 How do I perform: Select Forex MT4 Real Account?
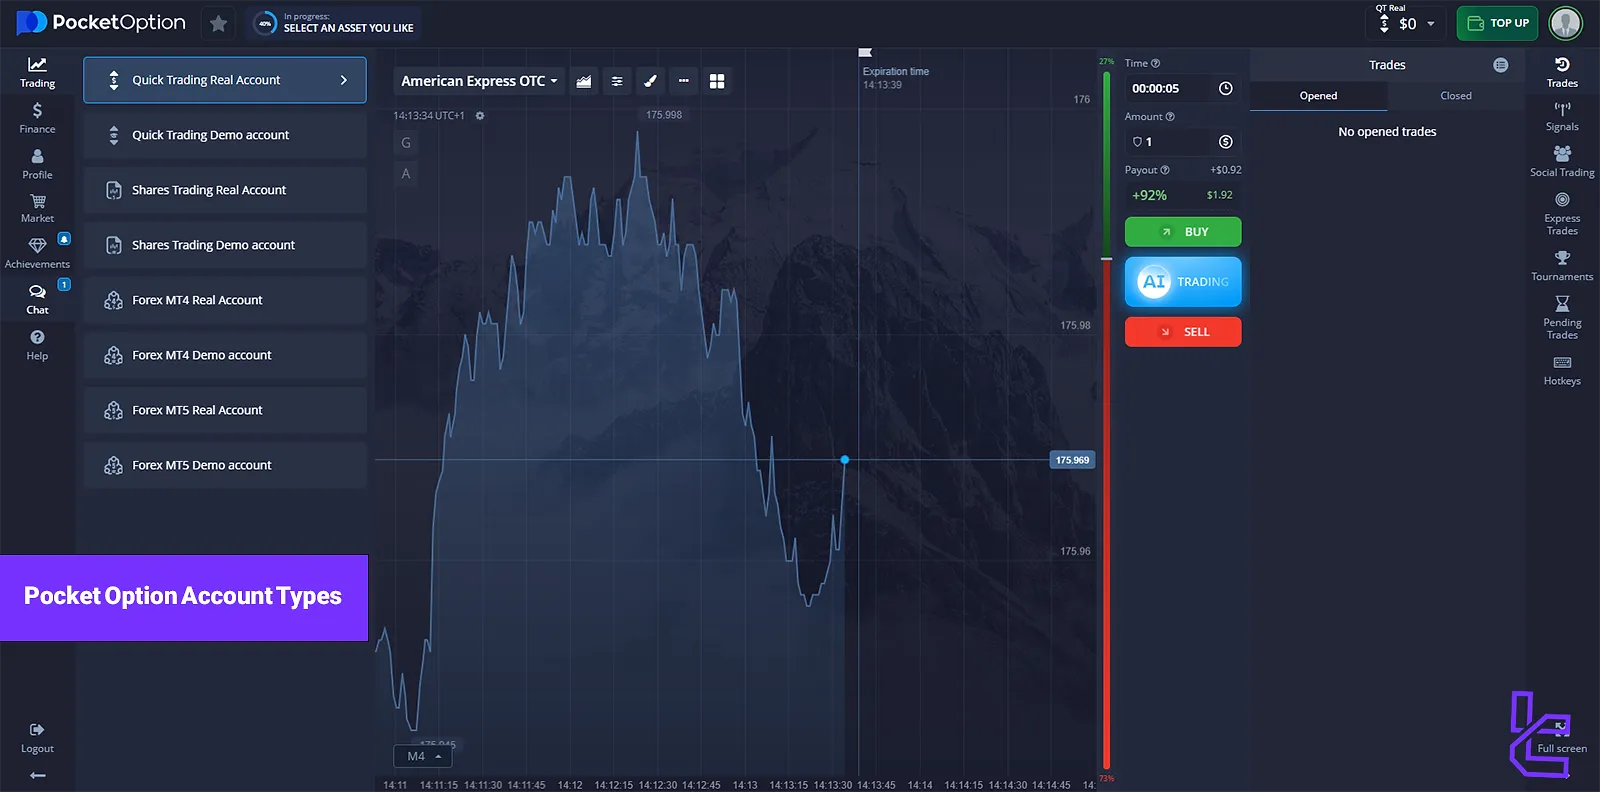point(225,300)
